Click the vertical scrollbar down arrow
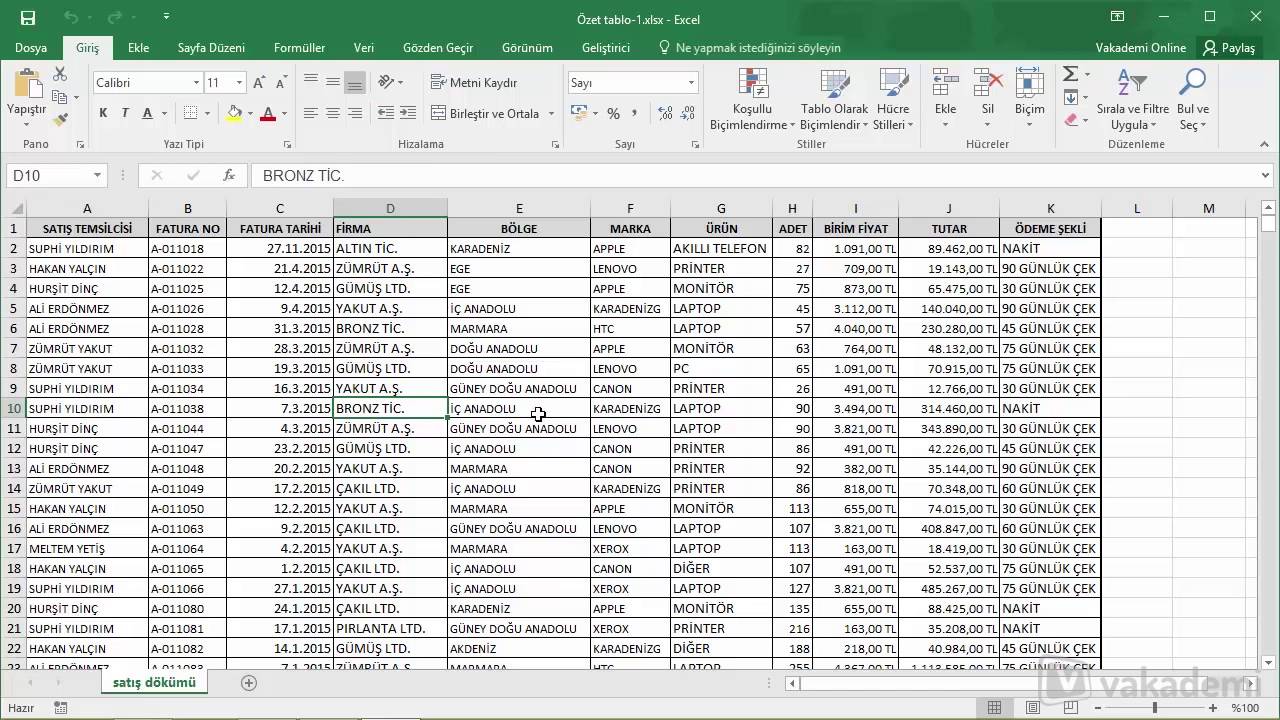Image resolution: width=1280 pixels, height=720 pixels. coord(1269,661)
